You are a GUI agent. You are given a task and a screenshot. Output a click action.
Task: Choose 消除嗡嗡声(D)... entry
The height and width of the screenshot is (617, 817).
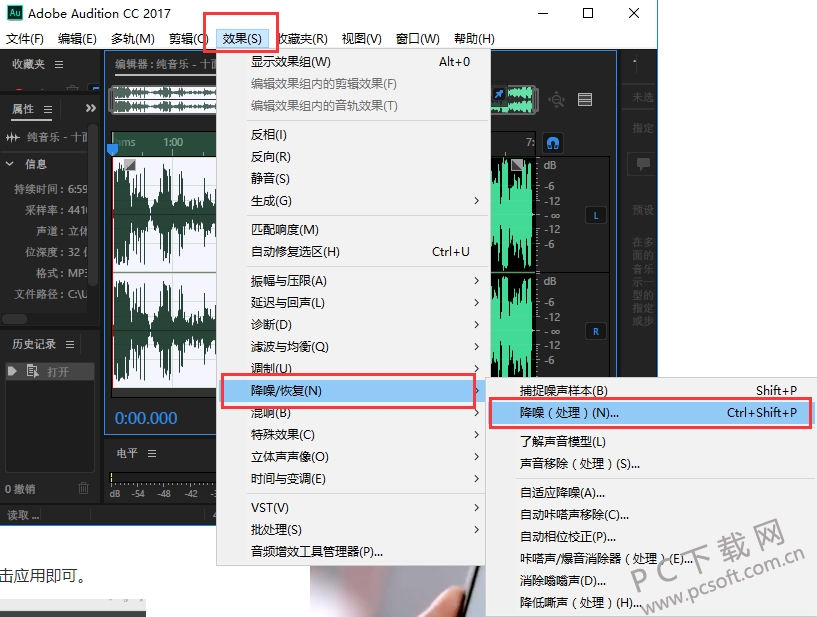[x=651, y=580]
